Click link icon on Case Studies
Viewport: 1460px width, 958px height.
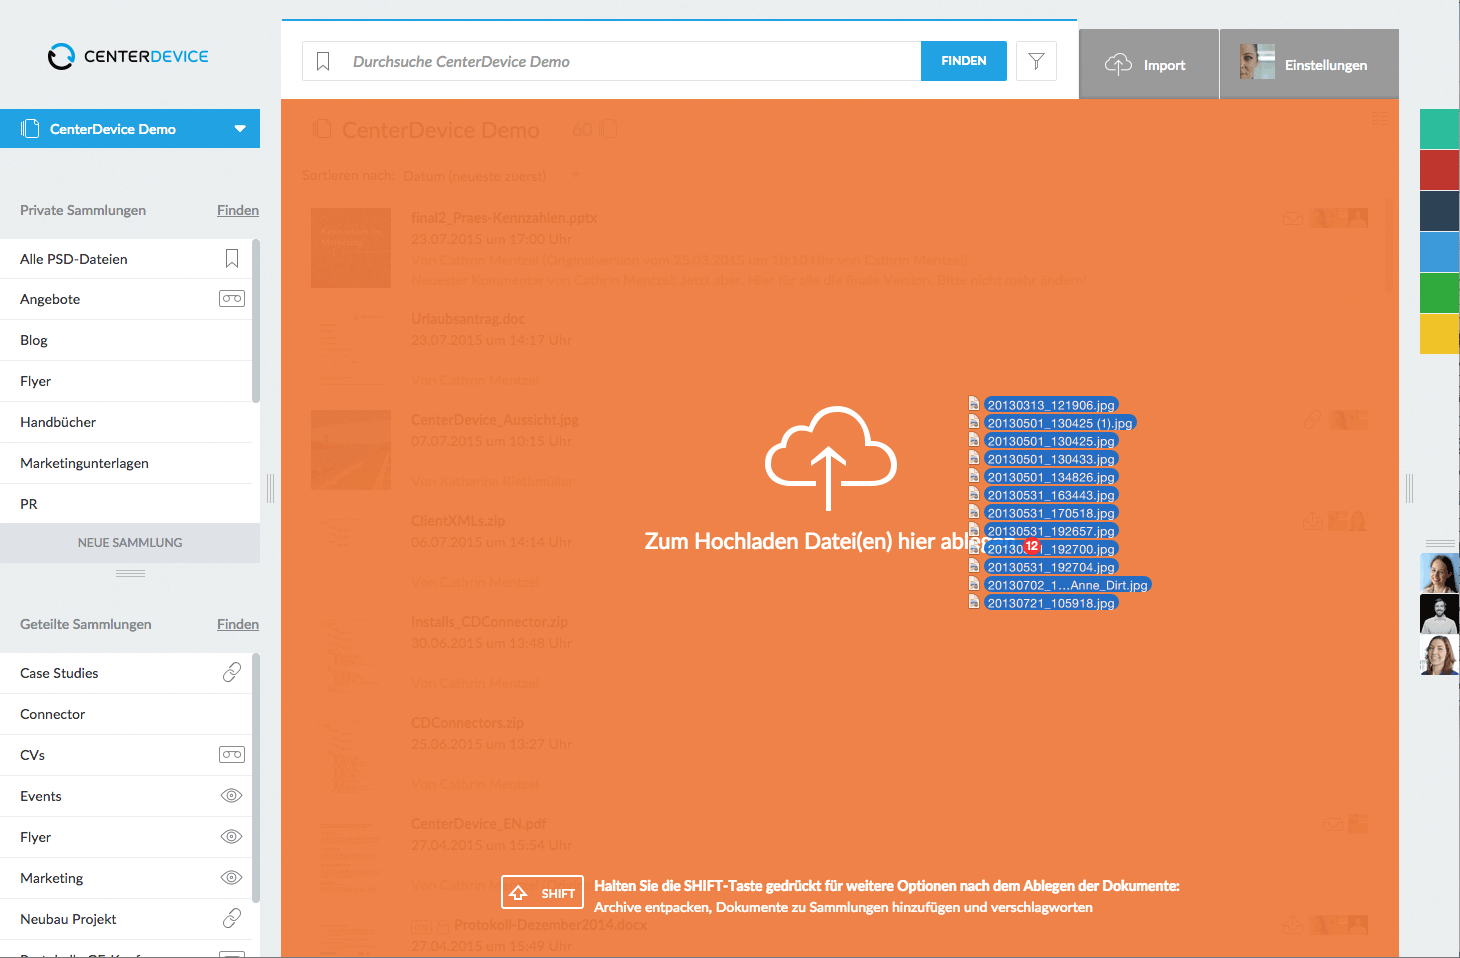(x=232, y=672)
